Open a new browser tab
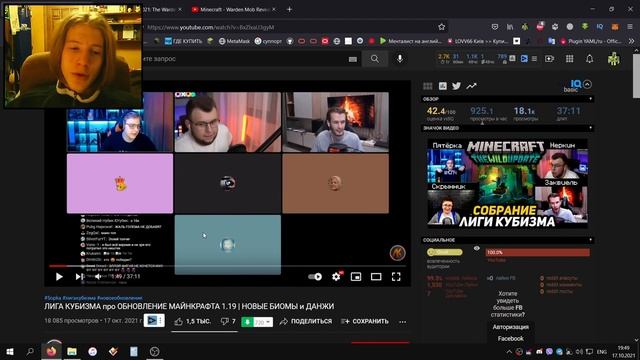Image resolution: width=640 pixels, height=360 pixels. click(x=289, y=9)
